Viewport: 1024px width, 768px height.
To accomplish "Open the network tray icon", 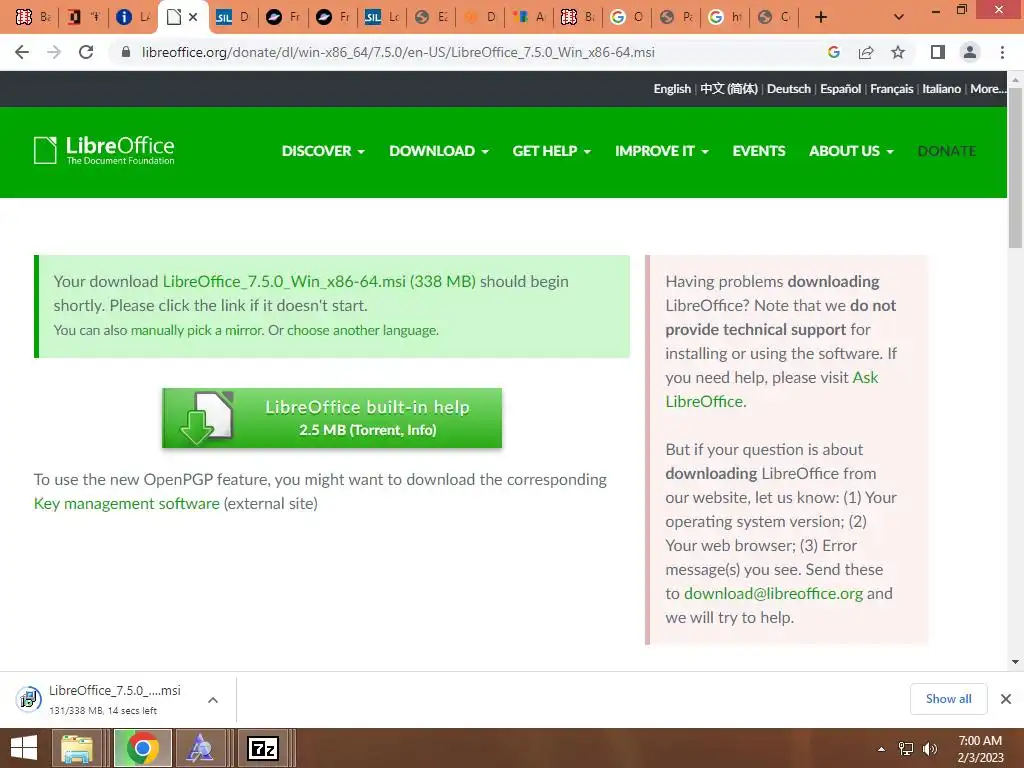I will pyautogui.click(x=906, y=749).
